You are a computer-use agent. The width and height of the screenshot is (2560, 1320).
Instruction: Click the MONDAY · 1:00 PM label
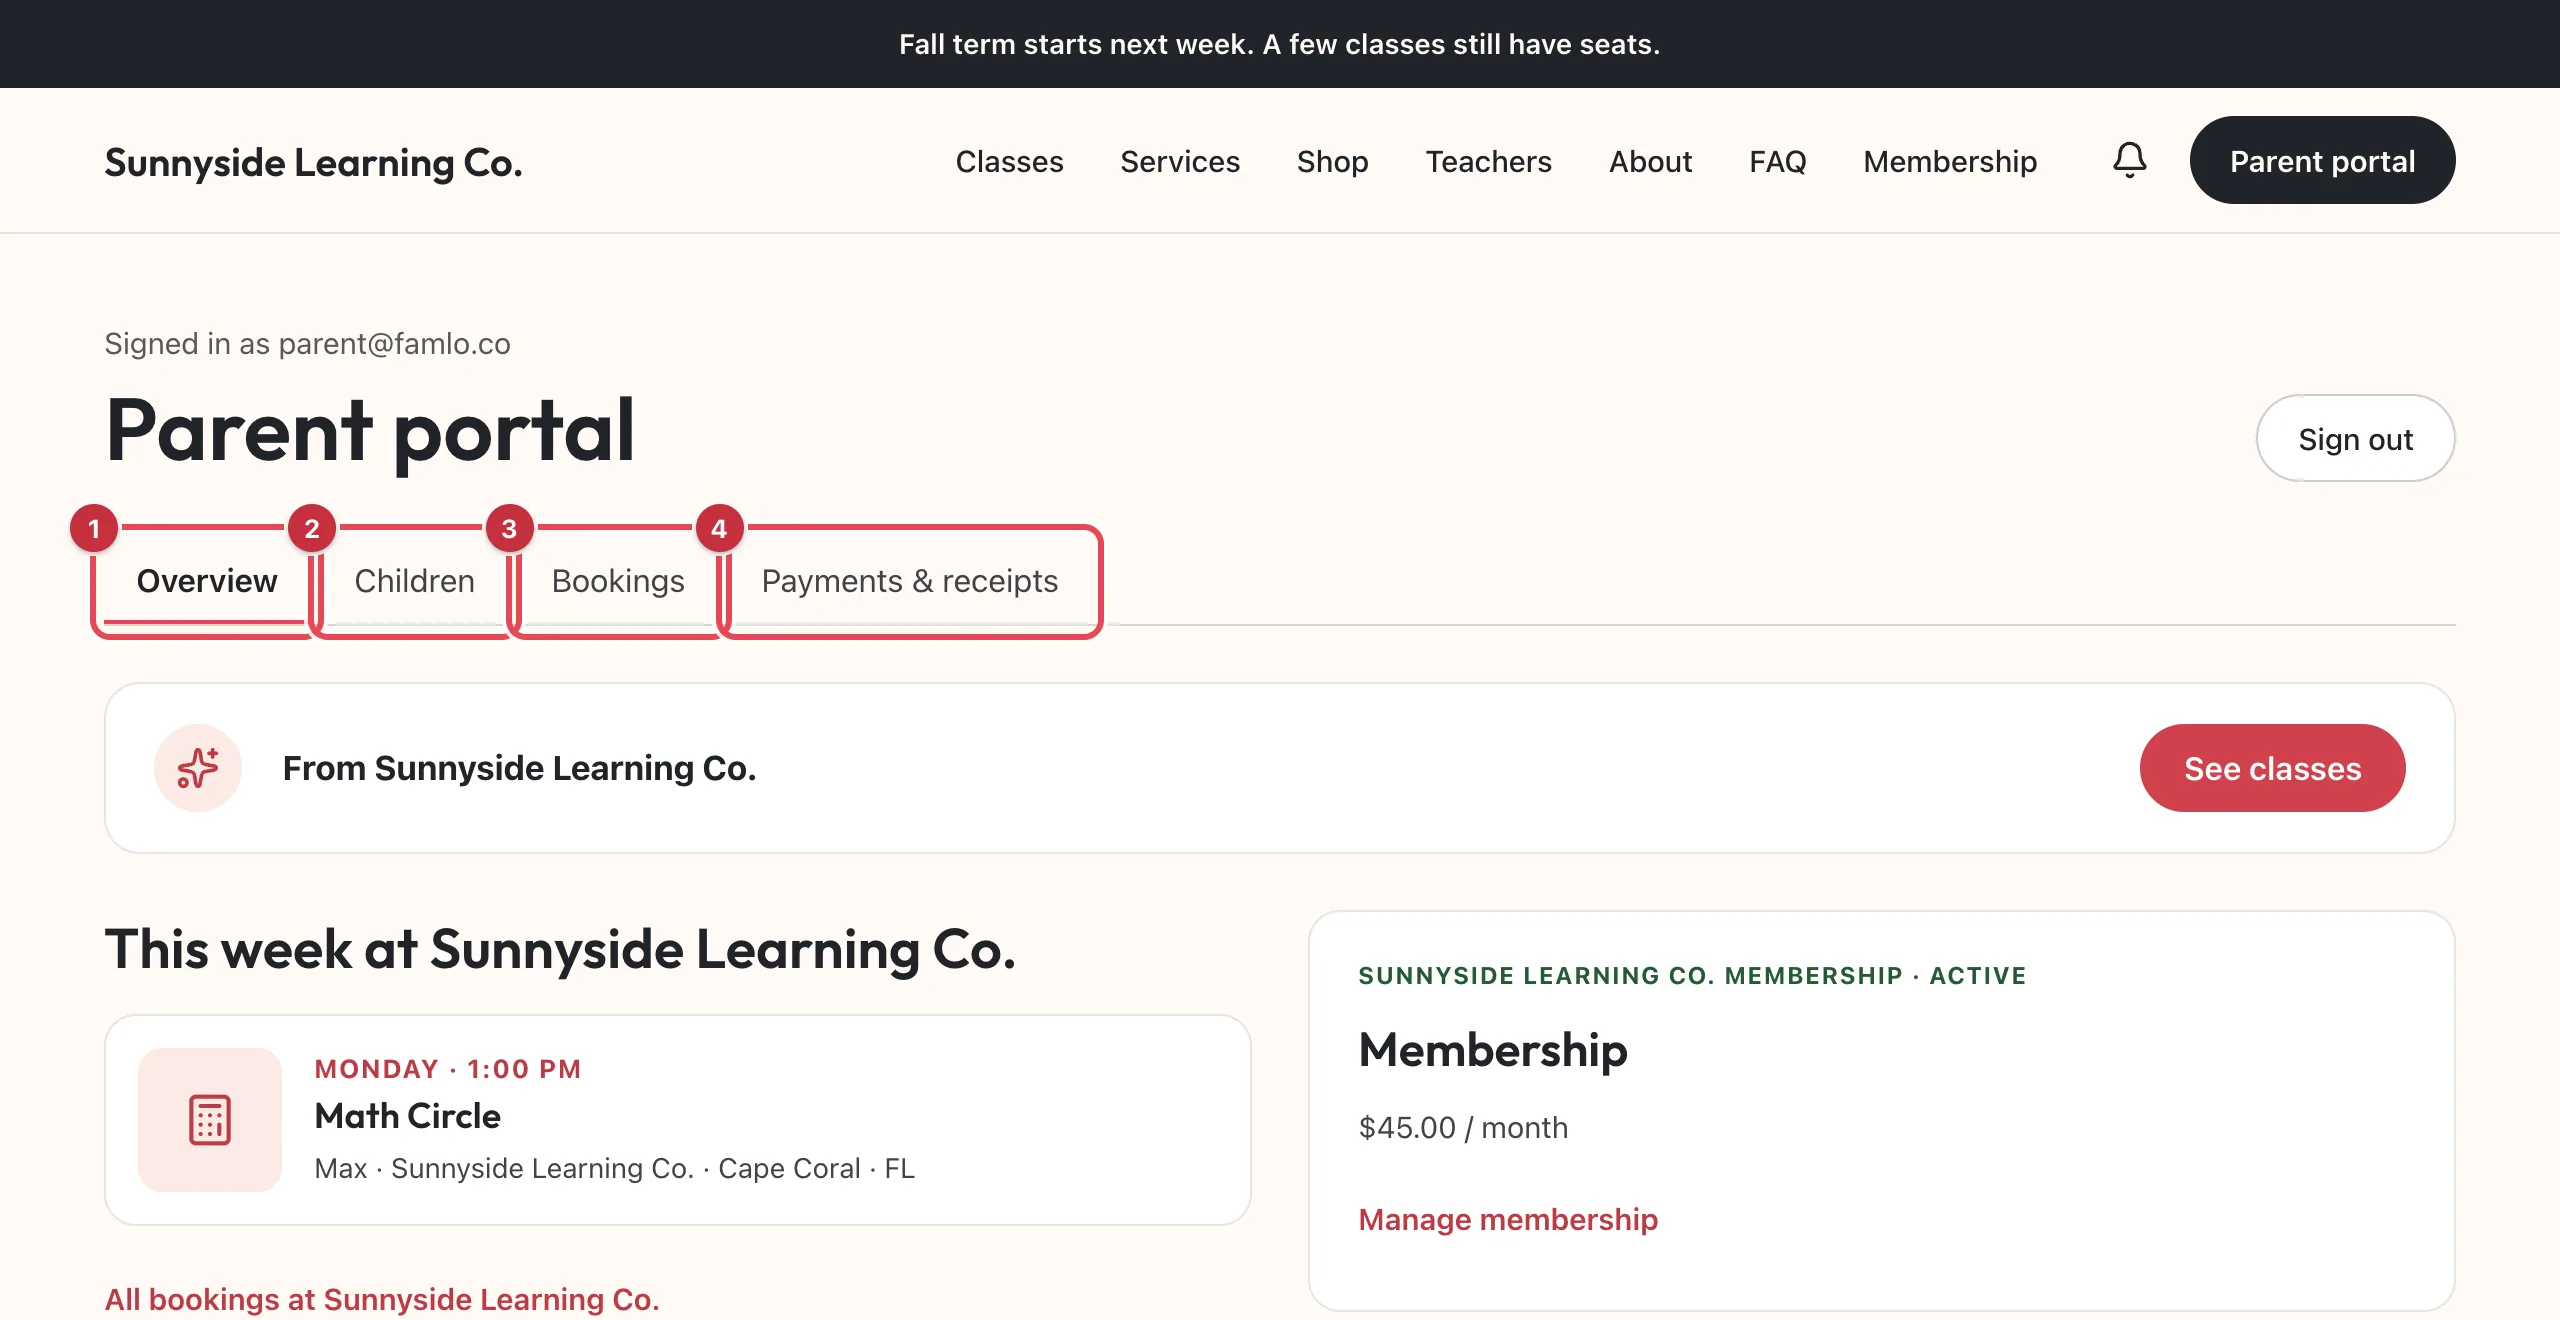pos(447,1069)
